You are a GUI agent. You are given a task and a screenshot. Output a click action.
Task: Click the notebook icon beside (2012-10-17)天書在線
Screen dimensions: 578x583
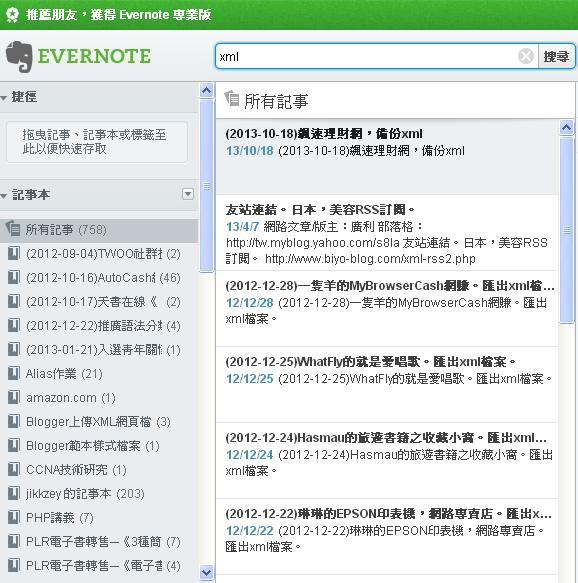coord(14,302)
